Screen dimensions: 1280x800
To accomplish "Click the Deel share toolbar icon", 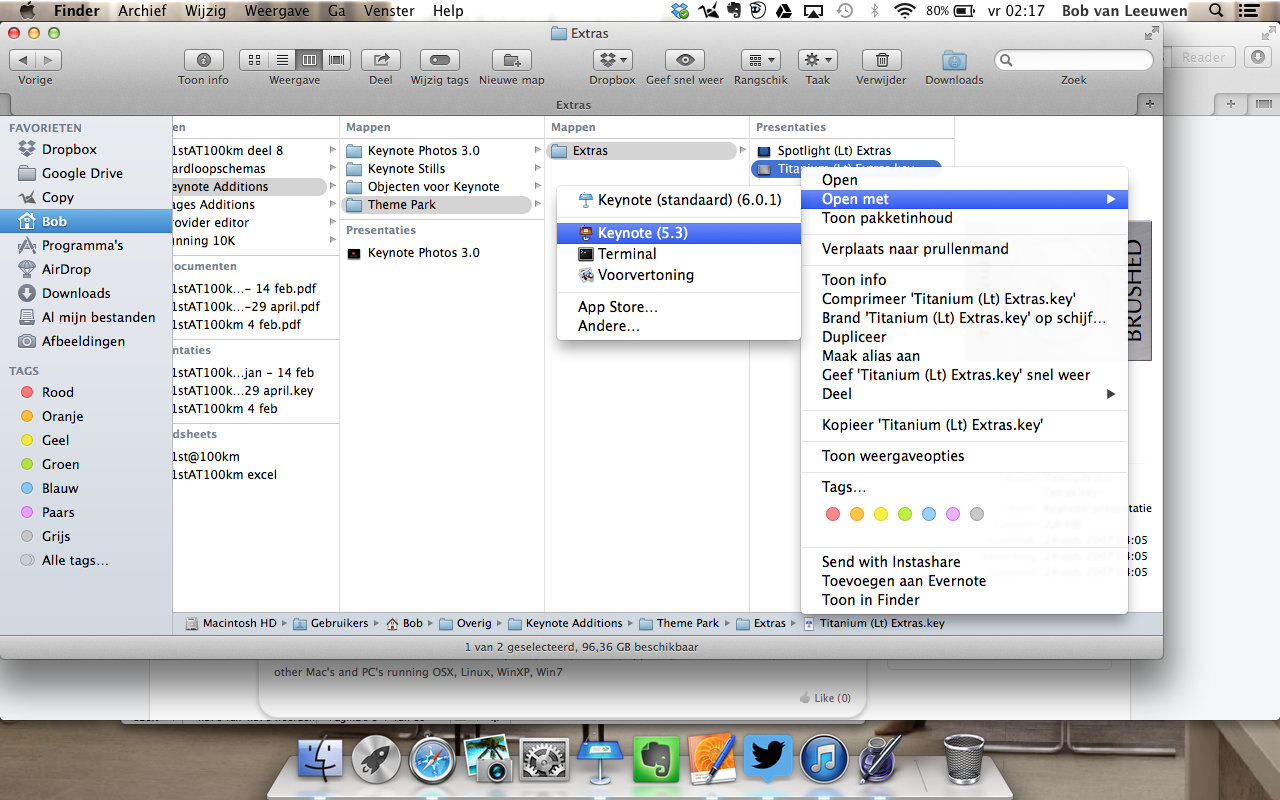I will [x=381, y=60].
